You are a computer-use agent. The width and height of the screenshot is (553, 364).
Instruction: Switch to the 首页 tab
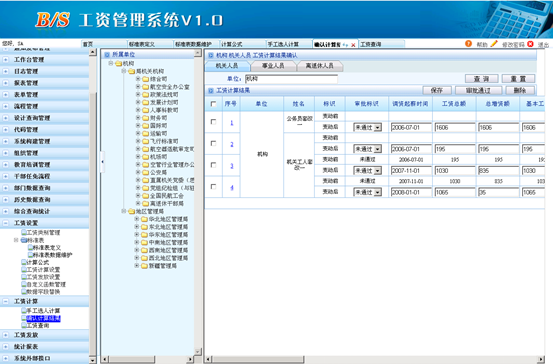[104, 44]
